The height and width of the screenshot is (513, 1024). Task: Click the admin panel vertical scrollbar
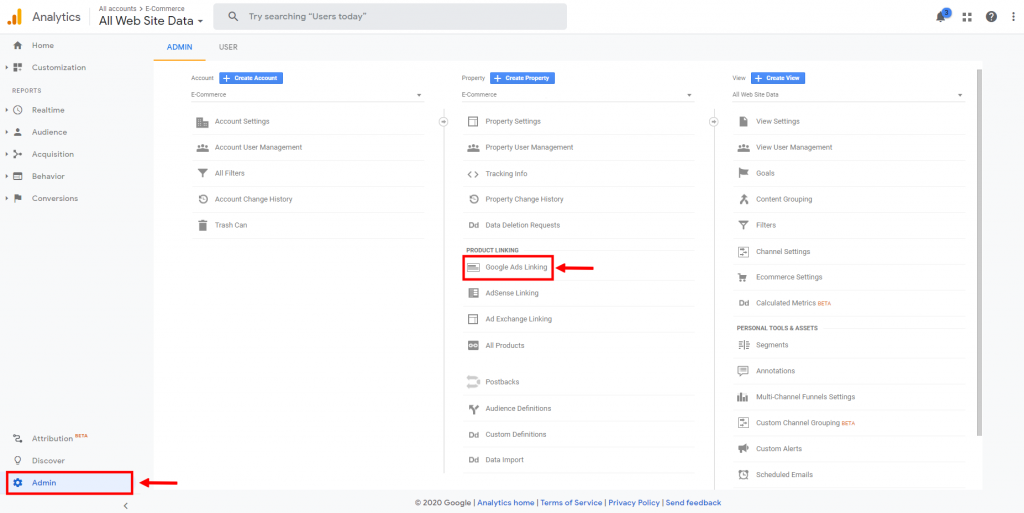point(979,251)
